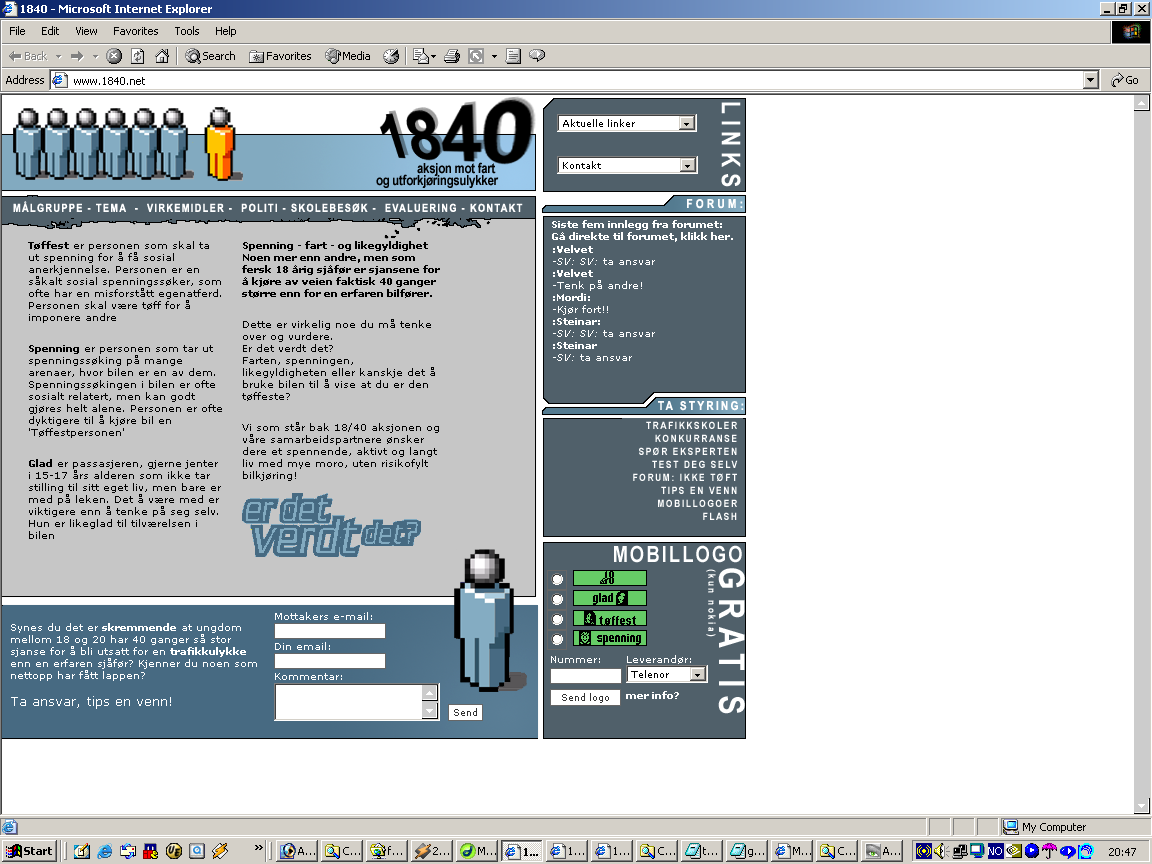Open the Media pane in the toolbar

[347, 56]
